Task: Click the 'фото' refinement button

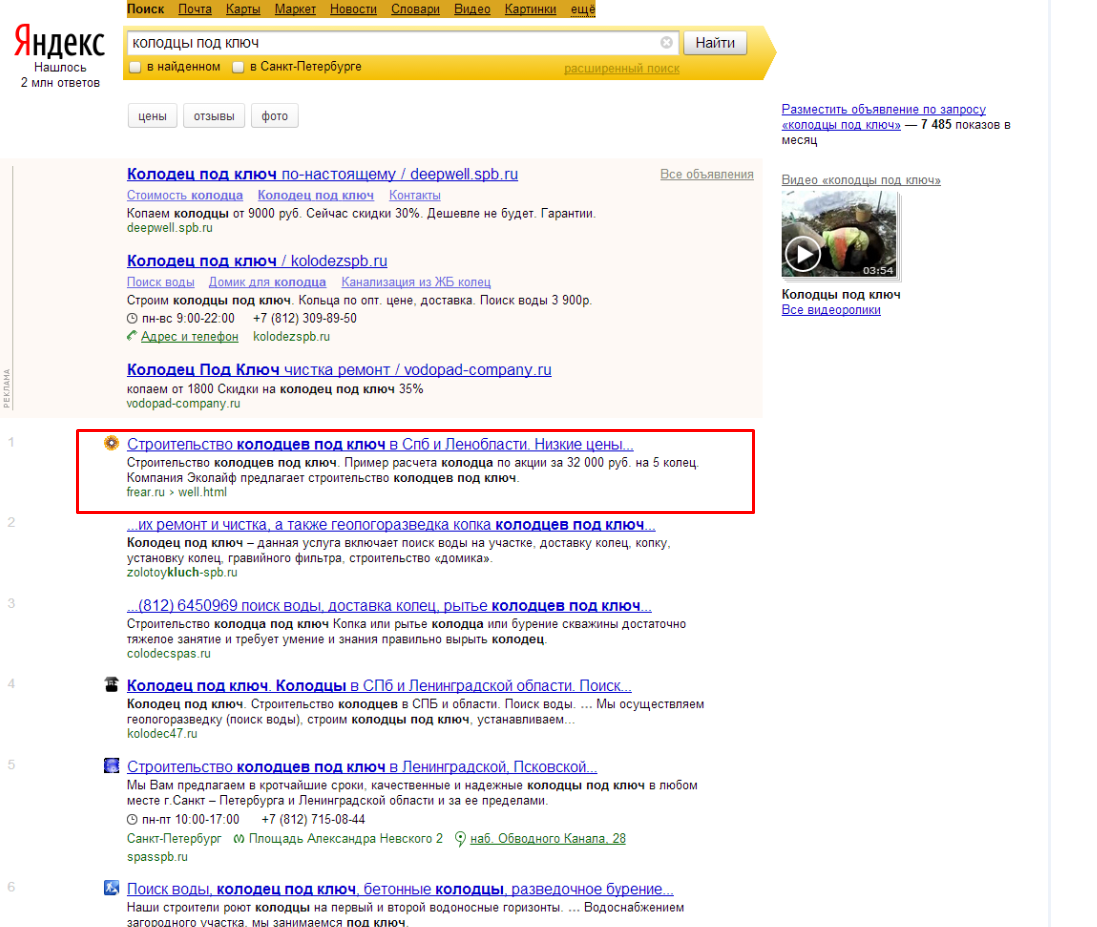Action: pyautogui.click(x=274, y=116)
